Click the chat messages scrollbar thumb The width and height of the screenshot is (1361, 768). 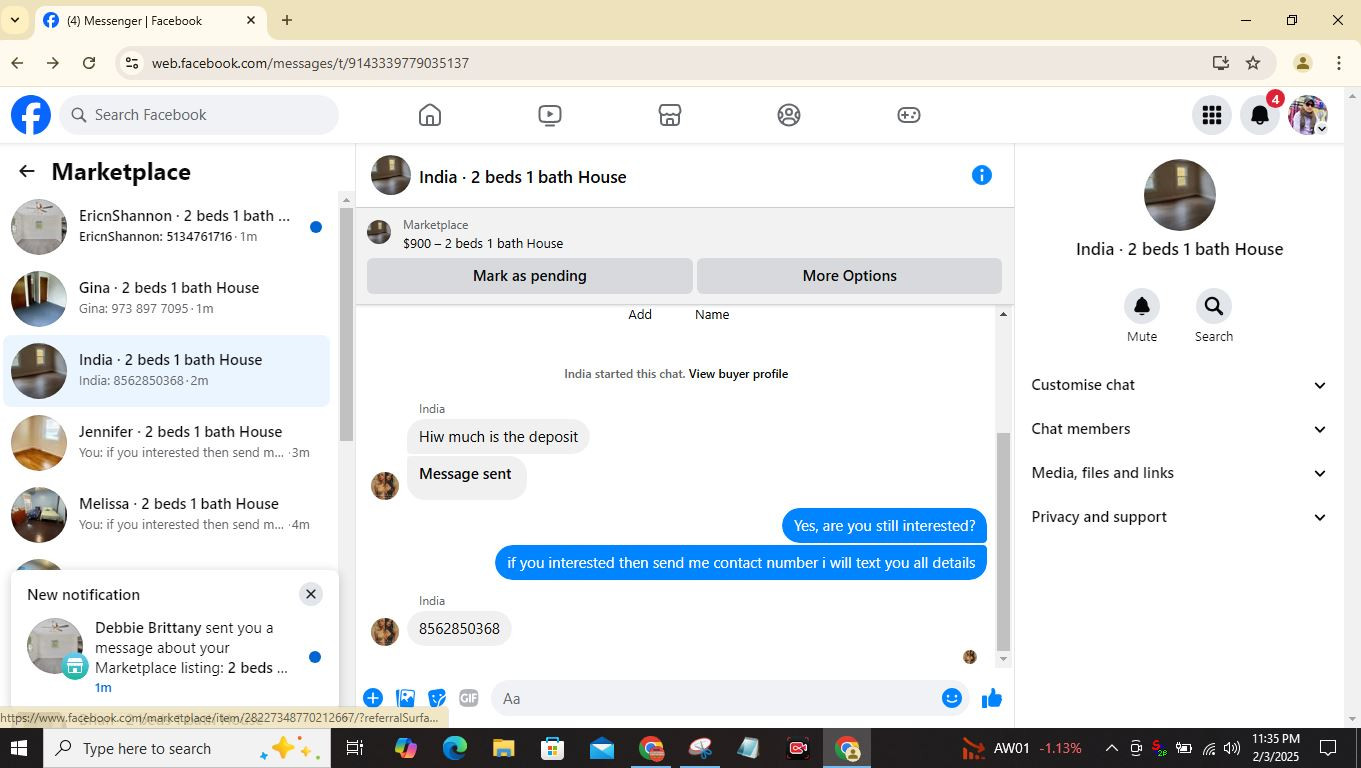(x=1003, y=541)
